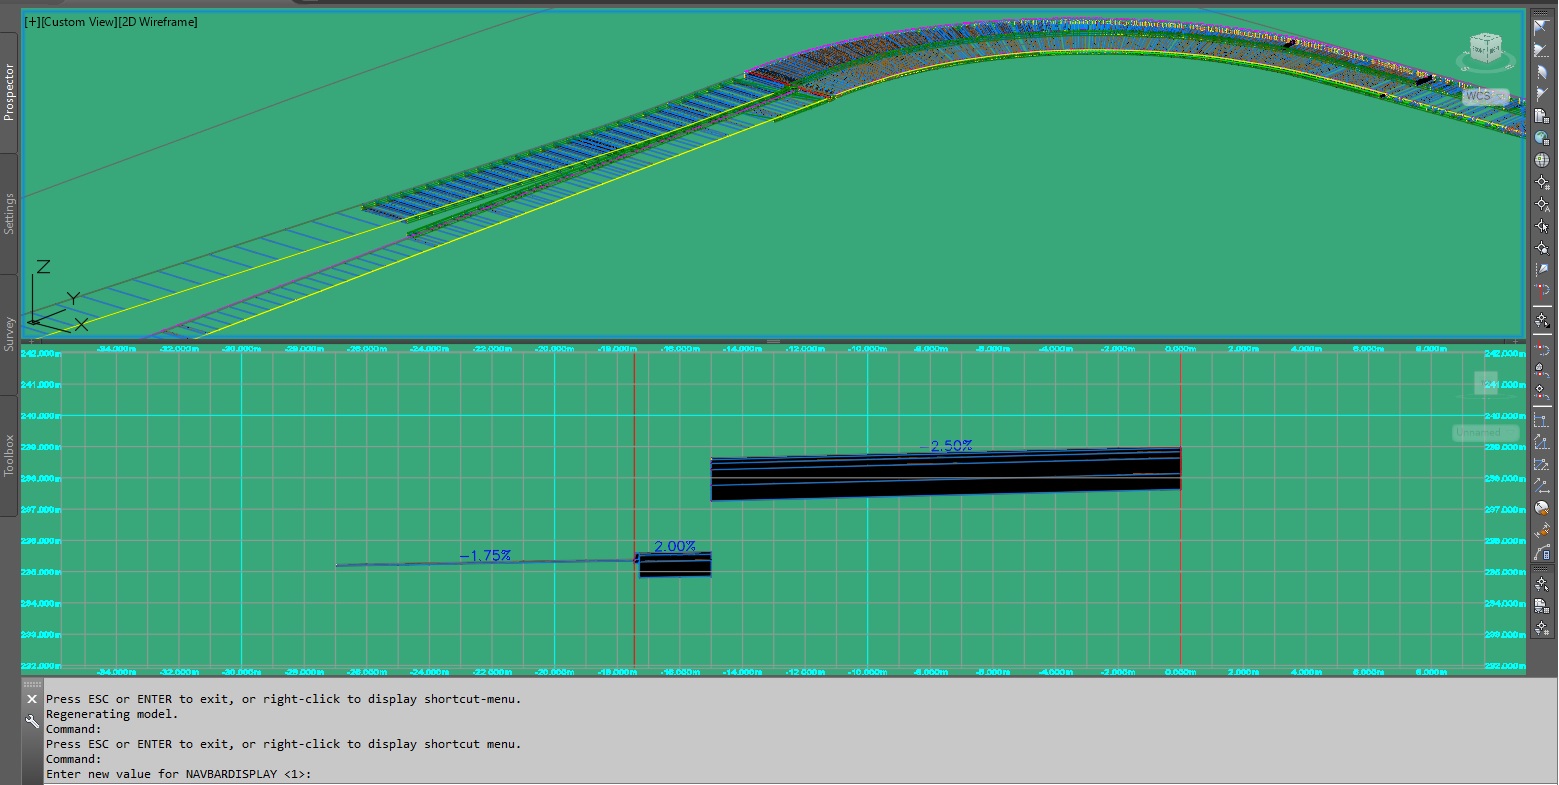Select the Northing Easting document icon

click(x=1542, y=116)
